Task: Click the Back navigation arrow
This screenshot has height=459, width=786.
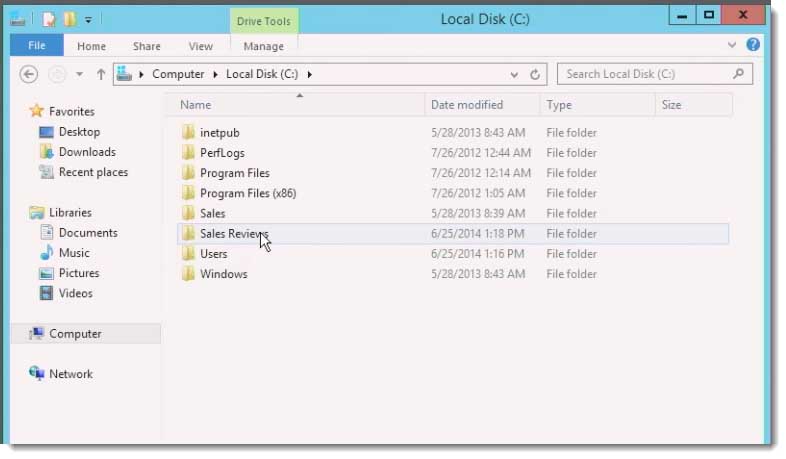Action: click(x=29, y=74)
